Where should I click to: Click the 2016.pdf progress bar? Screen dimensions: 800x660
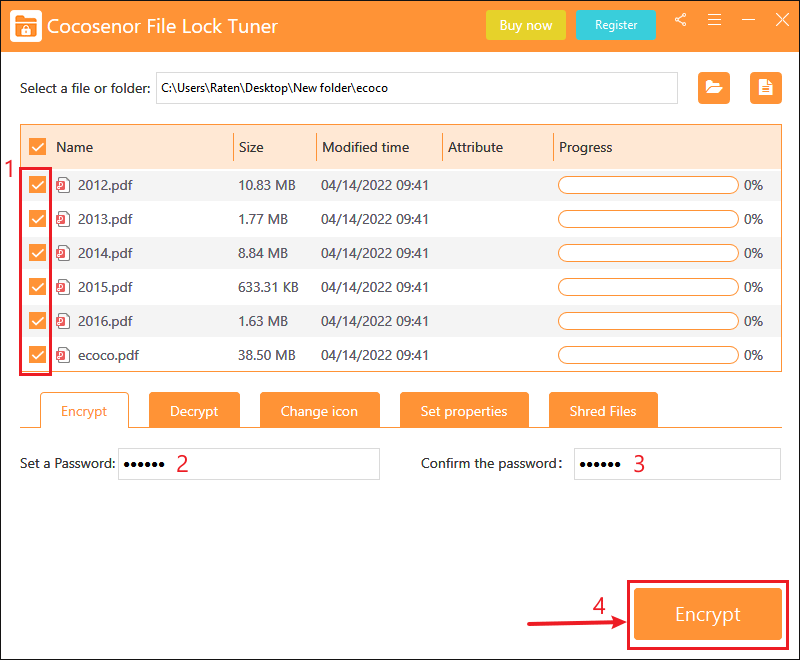pos(648,321)
